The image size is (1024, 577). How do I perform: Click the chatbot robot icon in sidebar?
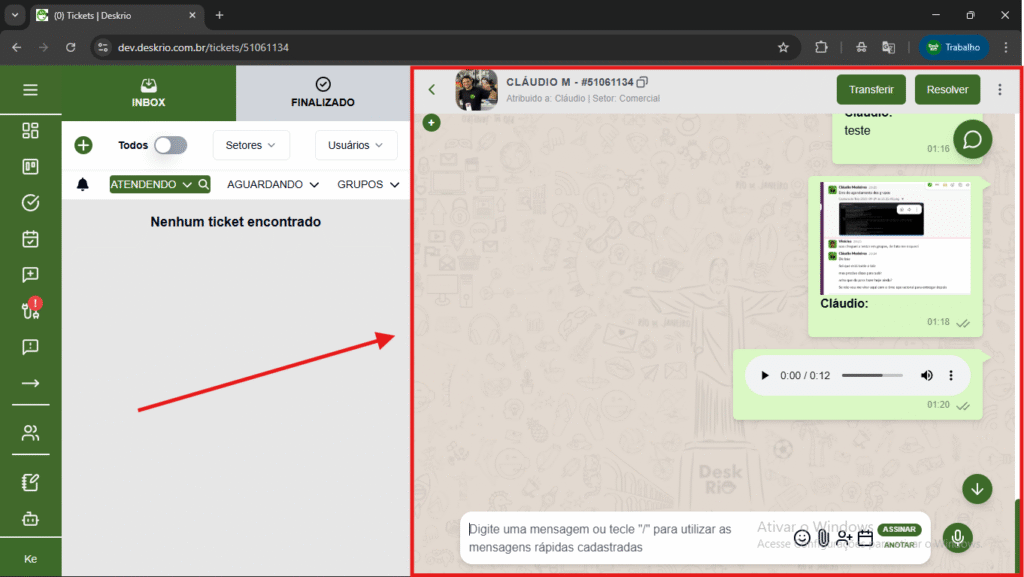(30, 519)
